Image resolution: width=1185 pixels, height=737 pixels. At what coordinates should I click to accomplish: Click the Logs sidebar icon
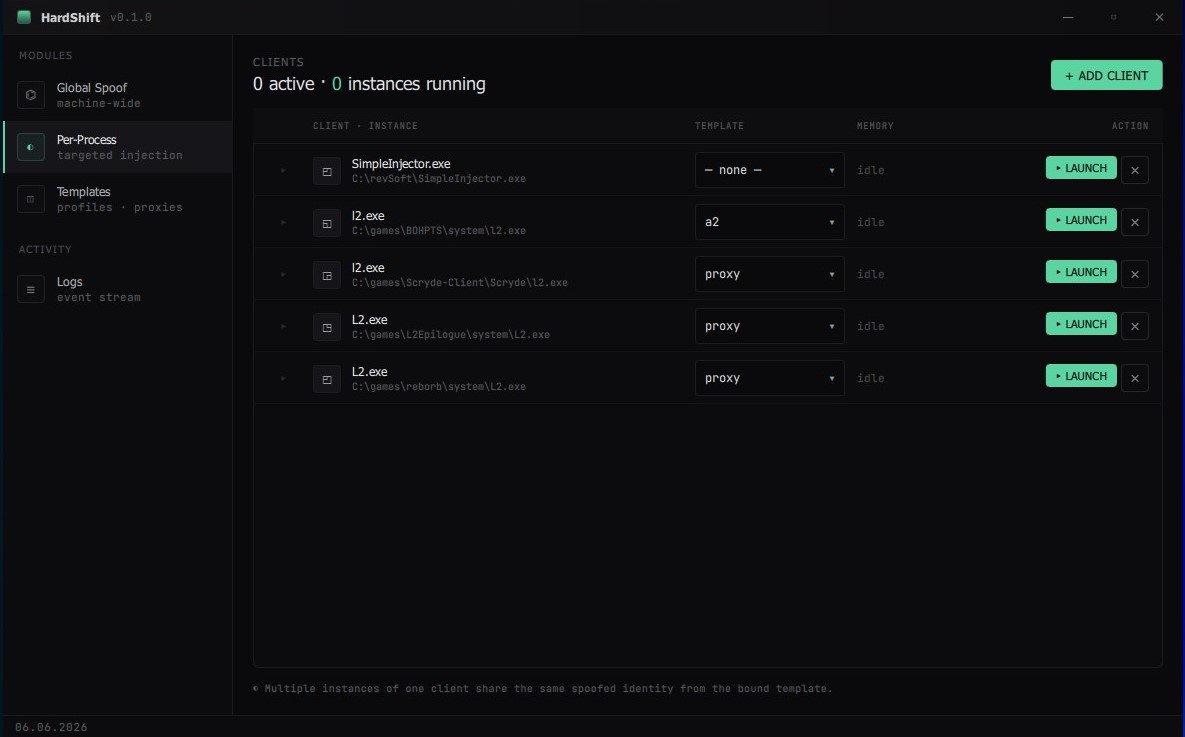31,290
